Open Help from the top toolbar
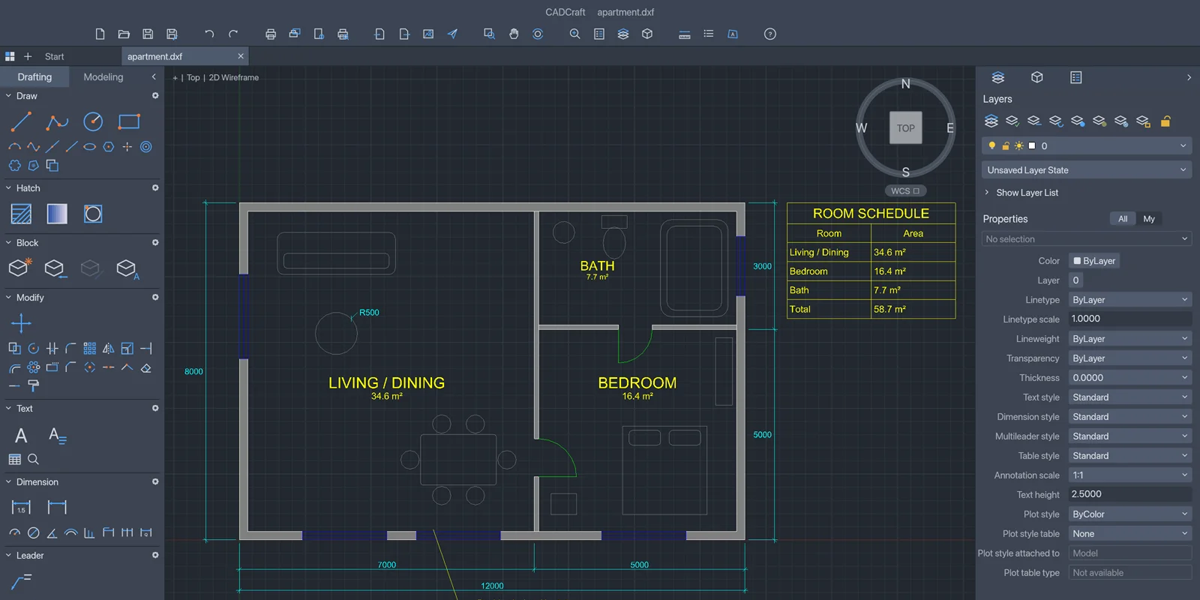The width and height of the screenshot is (1200, 600). (770, 34)
